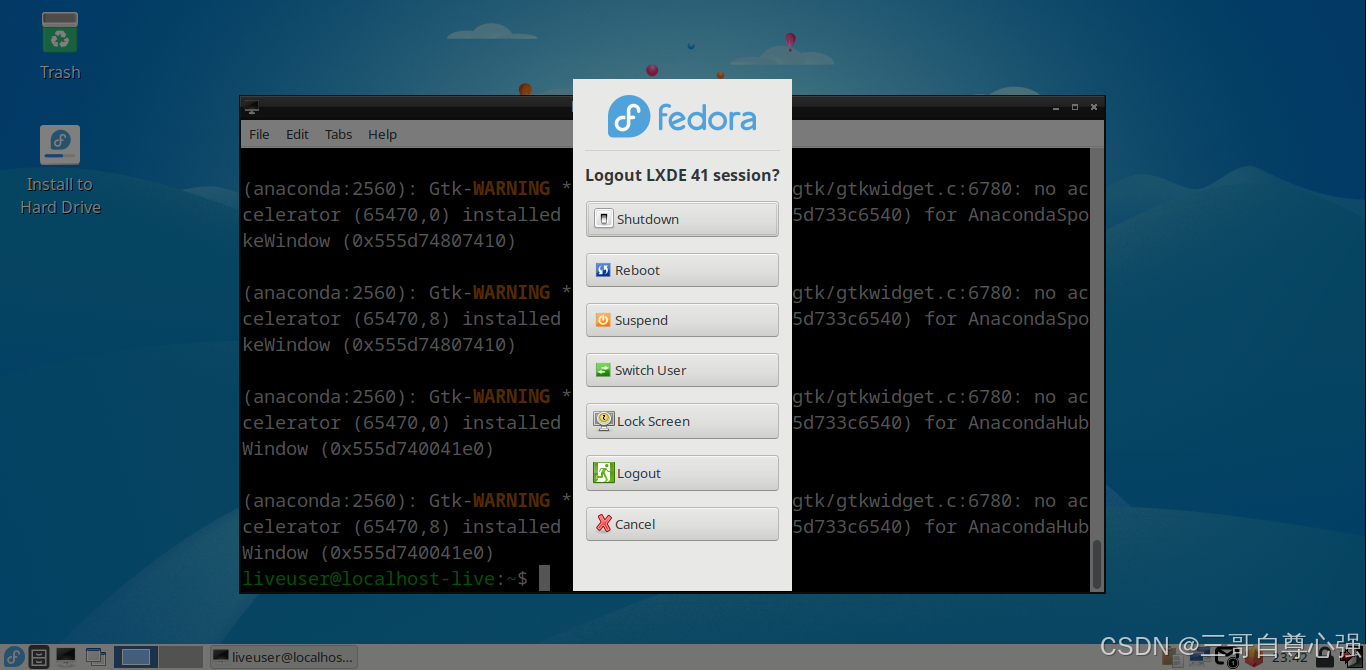Image resolution: width=1366 pixels, height=670 pixels.
Task: Maximize the terminal window
Action: click(1075, 106)
